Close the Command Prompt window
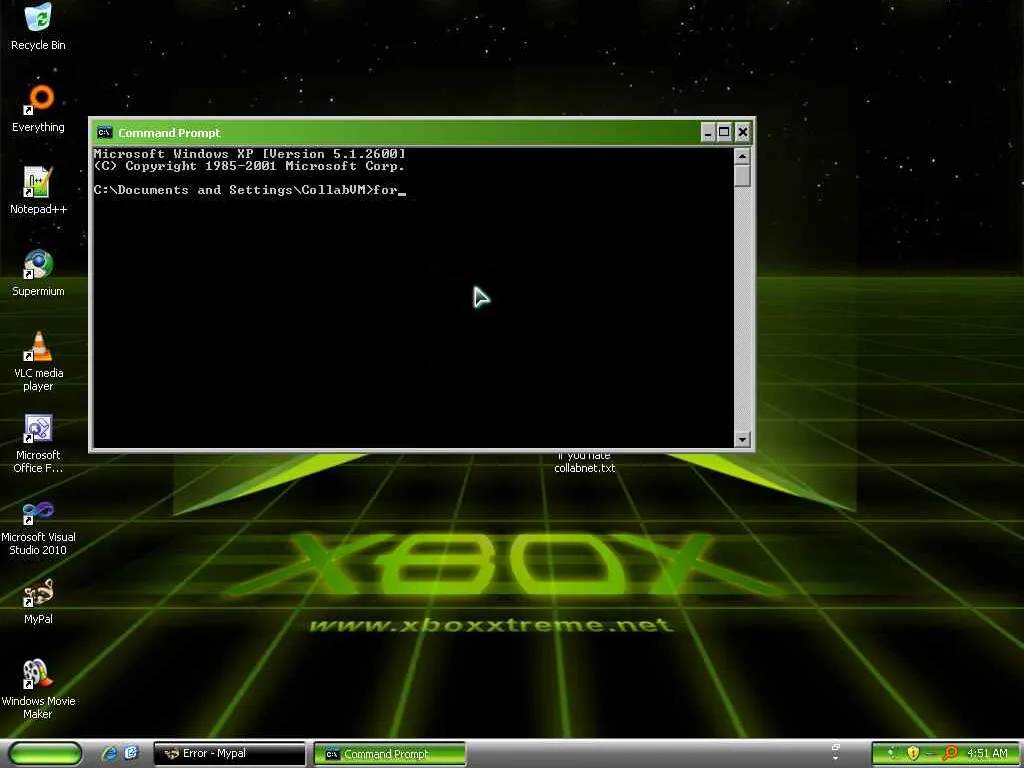This screenshot has width=1024, height=768. (743, 133)
